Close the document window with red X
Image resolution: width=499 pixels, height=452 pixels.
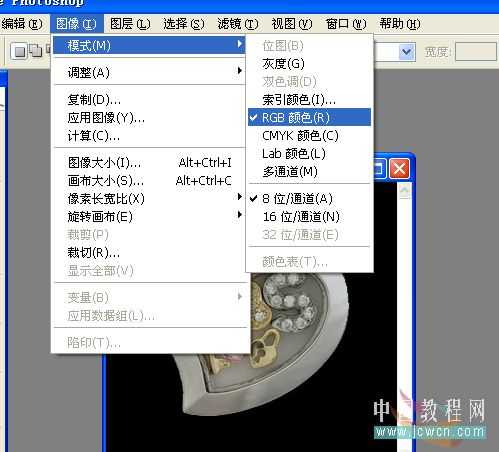tap(400, 169)
